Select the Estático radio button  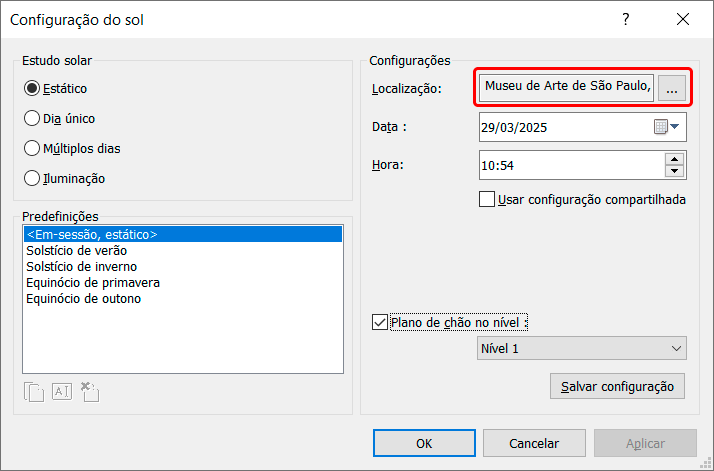(32, 88)
